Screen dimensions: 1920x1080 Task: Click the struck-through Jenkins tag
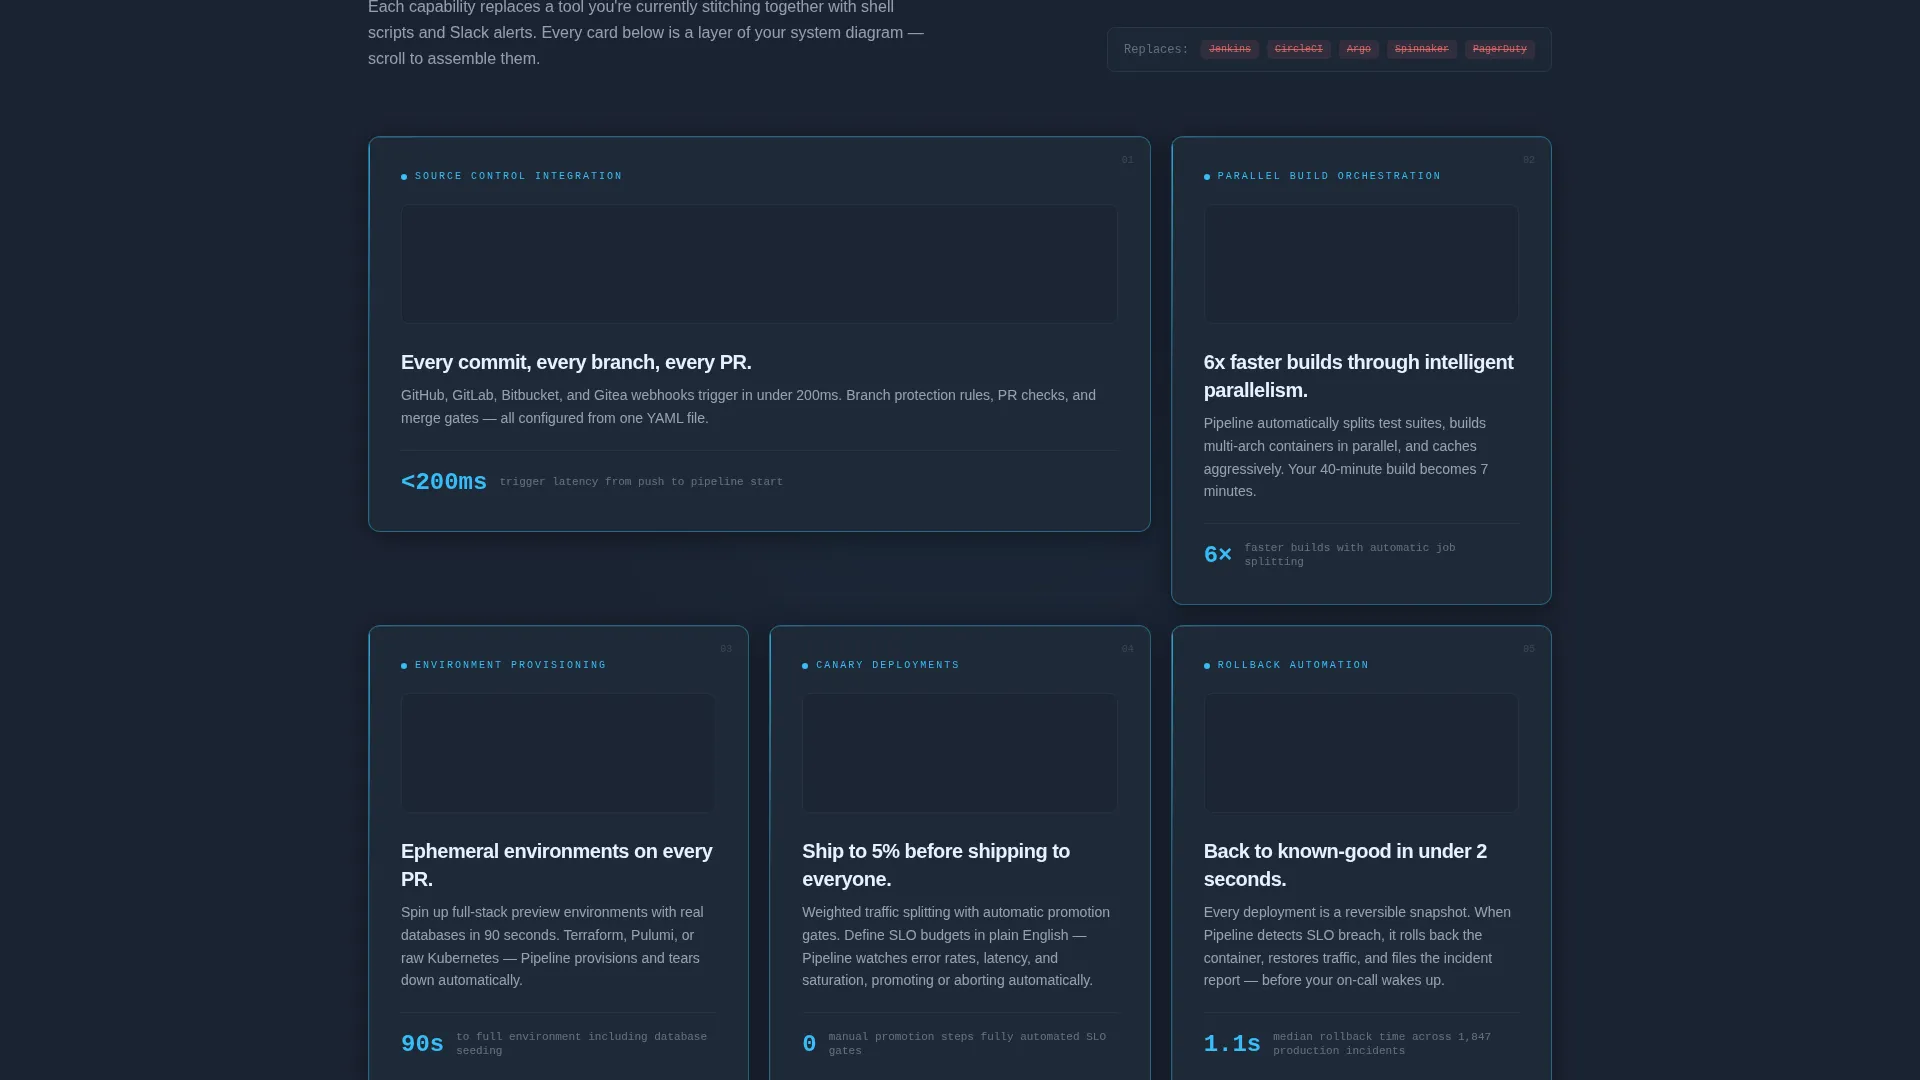[1229, 49]
